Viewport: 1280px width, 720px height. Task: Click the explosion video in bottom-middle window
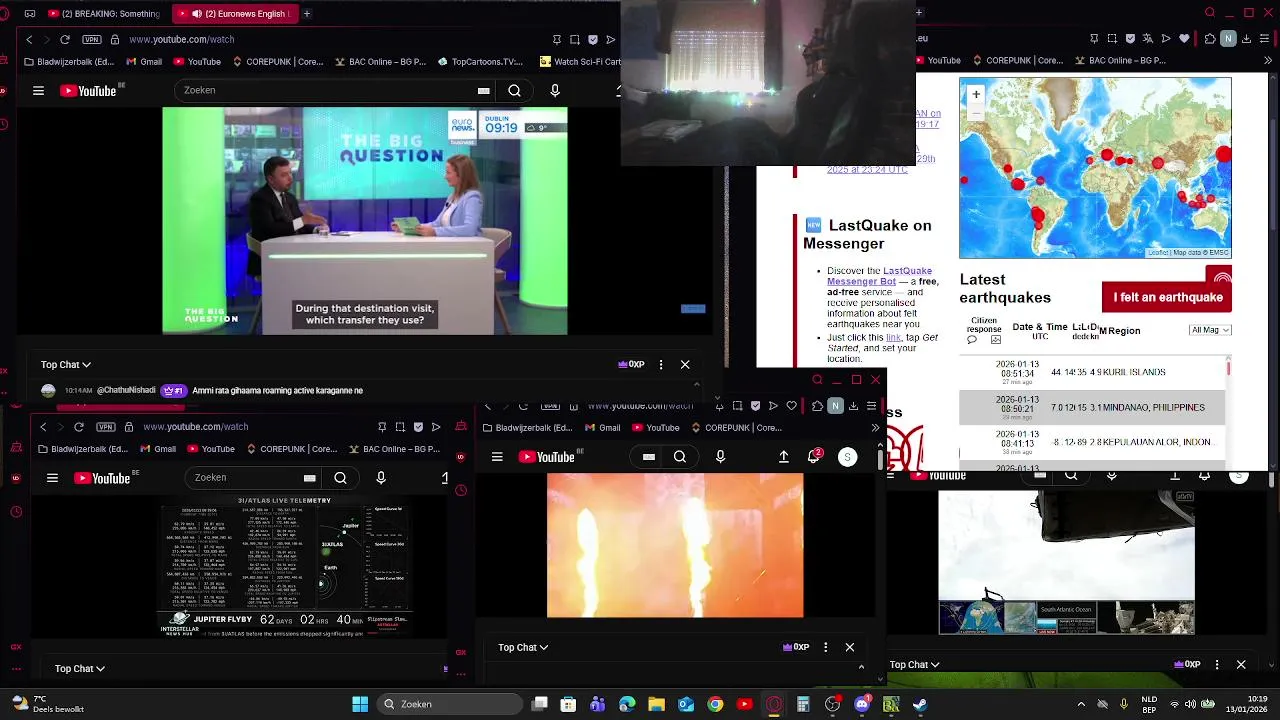[675, 546]
